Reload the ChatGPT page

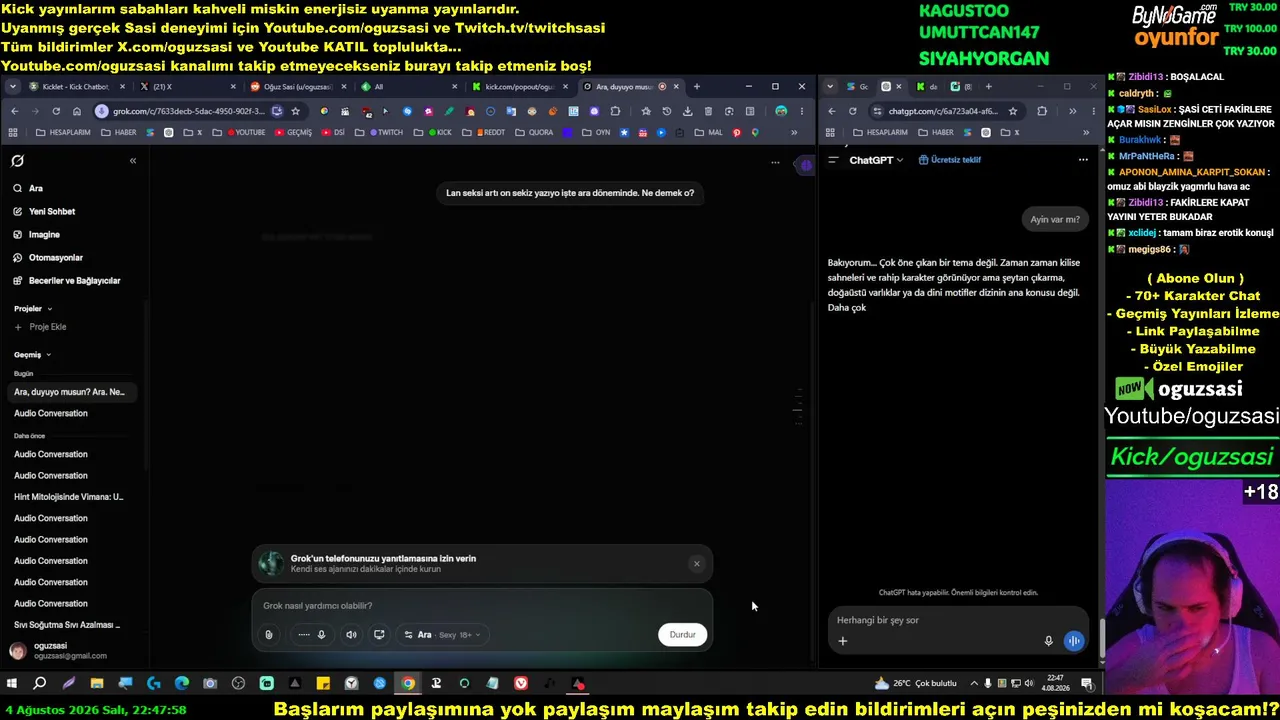[x=852, y=111]
